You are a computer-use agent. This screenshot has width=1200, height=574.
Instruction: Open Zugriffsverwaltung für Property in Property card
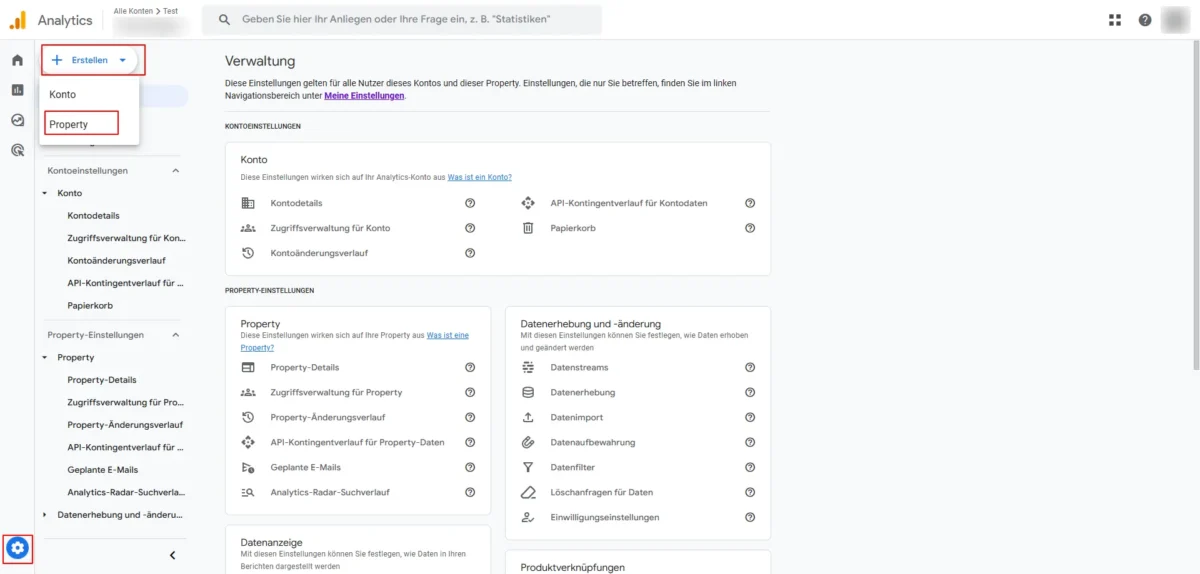[336, 392]
